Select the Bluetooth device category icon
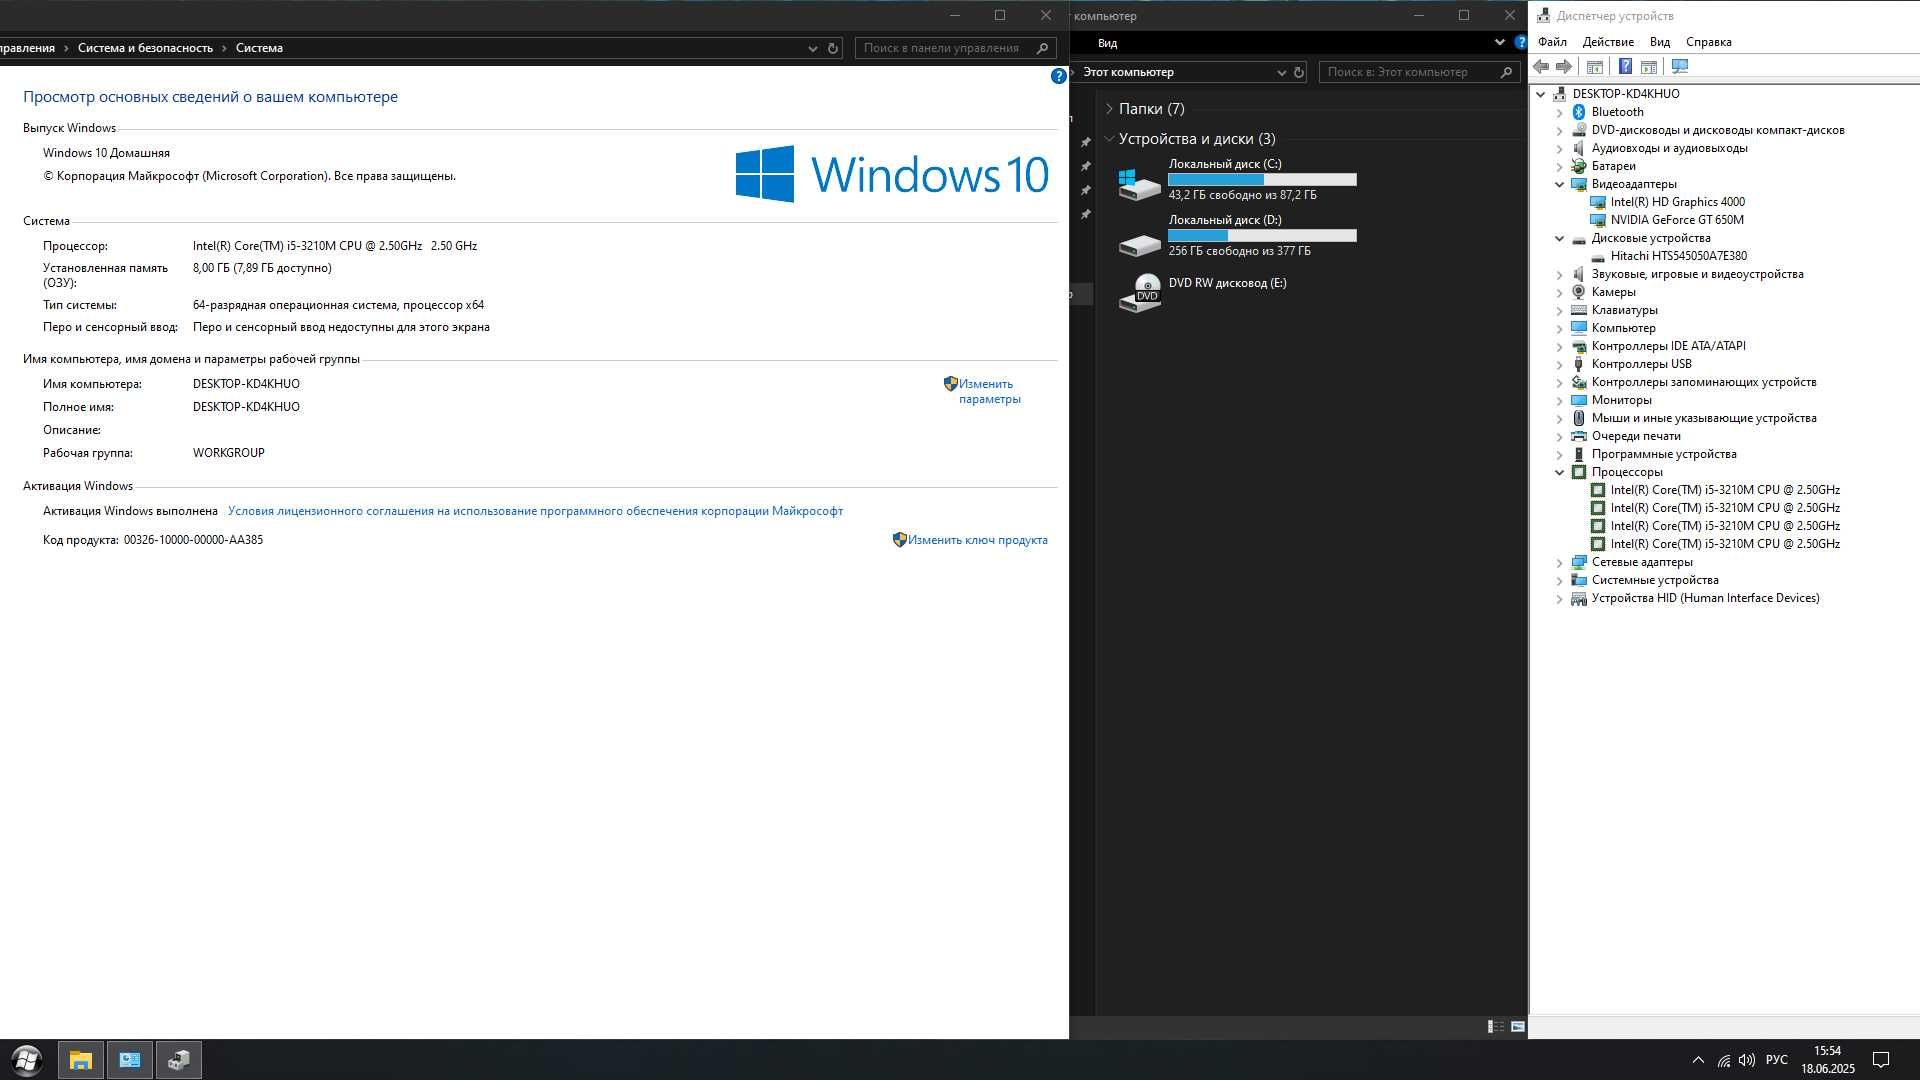 [1579, 112]
